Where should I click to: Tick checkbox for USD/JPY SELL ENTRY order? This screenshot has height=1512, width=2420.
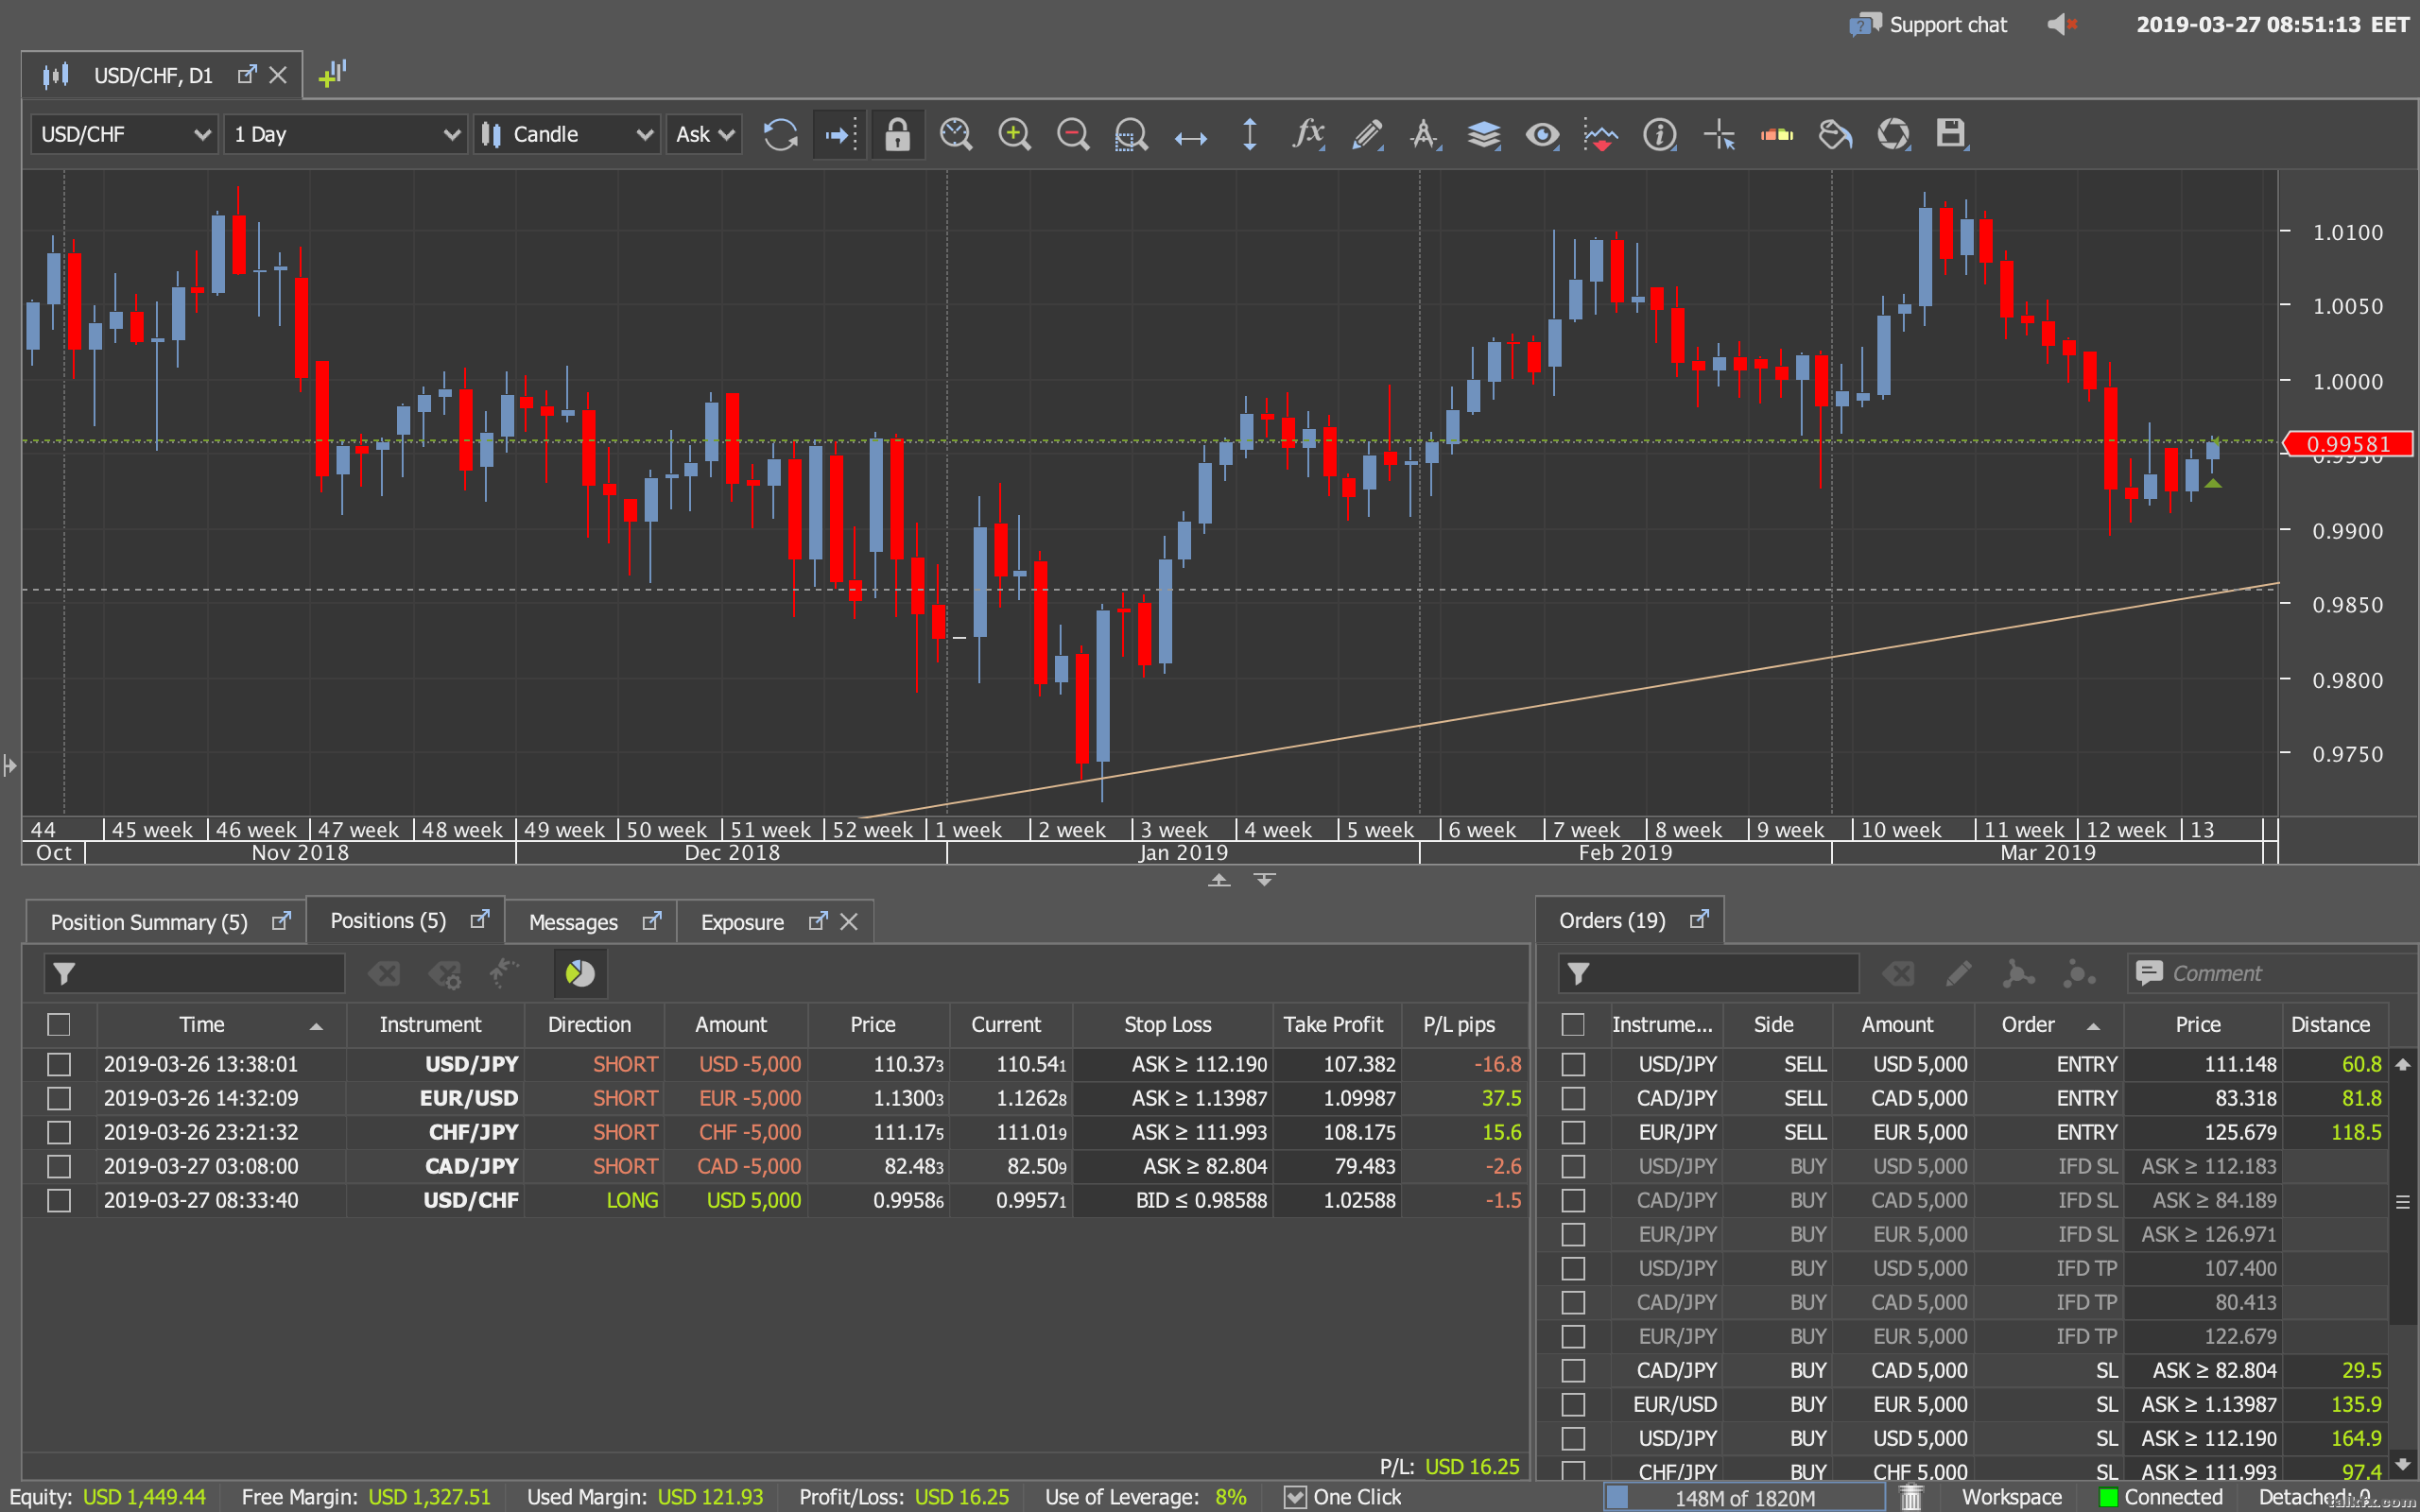pos(1573,1065)
